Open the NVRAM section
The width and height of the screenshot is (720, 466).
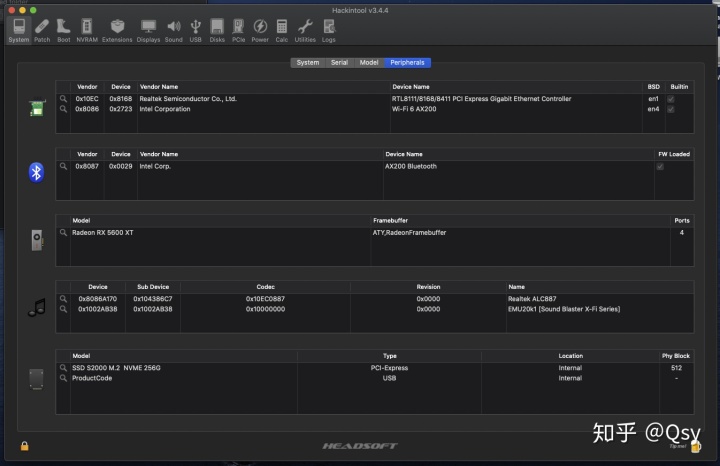[x=87, y=30]
